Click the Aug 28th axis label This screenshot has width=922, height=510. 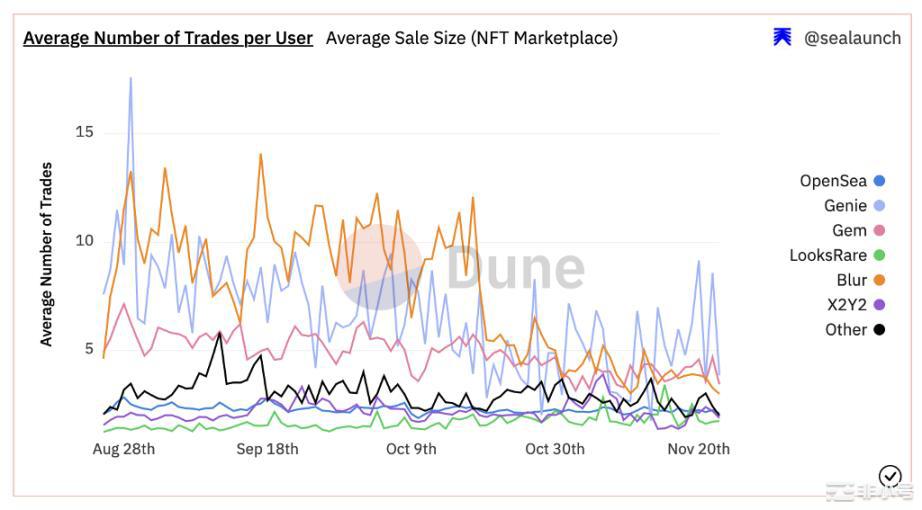(124, 449)
